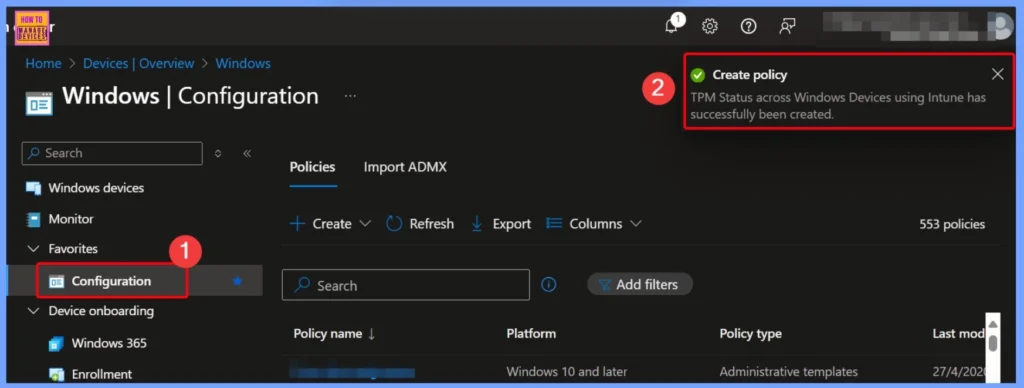This screenshot has width=1024, height=388.
Task: Click the Windows 365 sidebar icon
Action: tap(57, 344)
